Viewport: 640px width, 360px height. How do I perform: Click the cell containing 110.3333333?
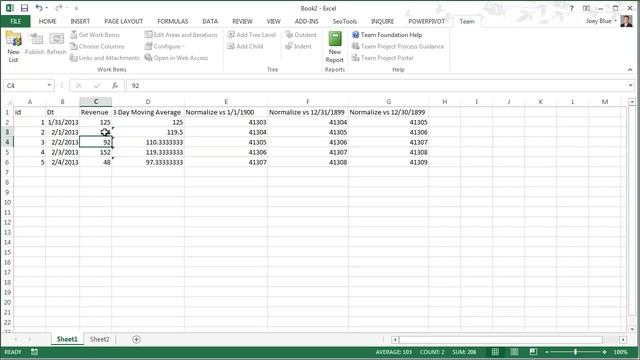click(148, 142)
